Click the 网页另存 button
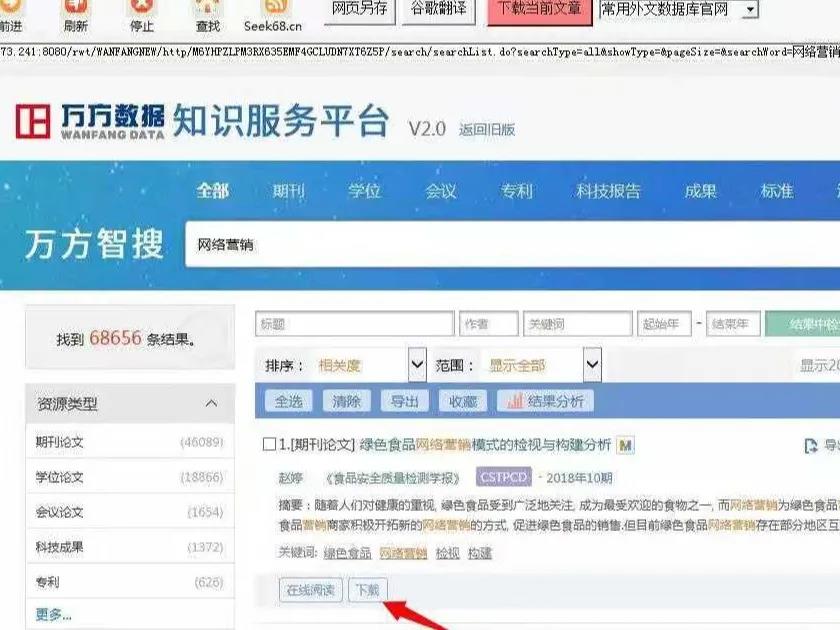840x630 pixels. (x=359, y=10)
